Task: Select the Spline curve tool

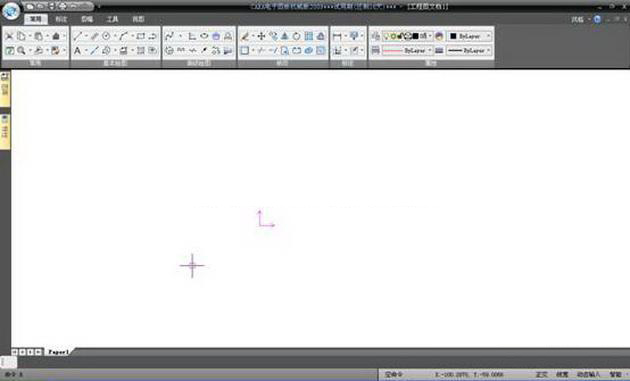Action: 170,37
